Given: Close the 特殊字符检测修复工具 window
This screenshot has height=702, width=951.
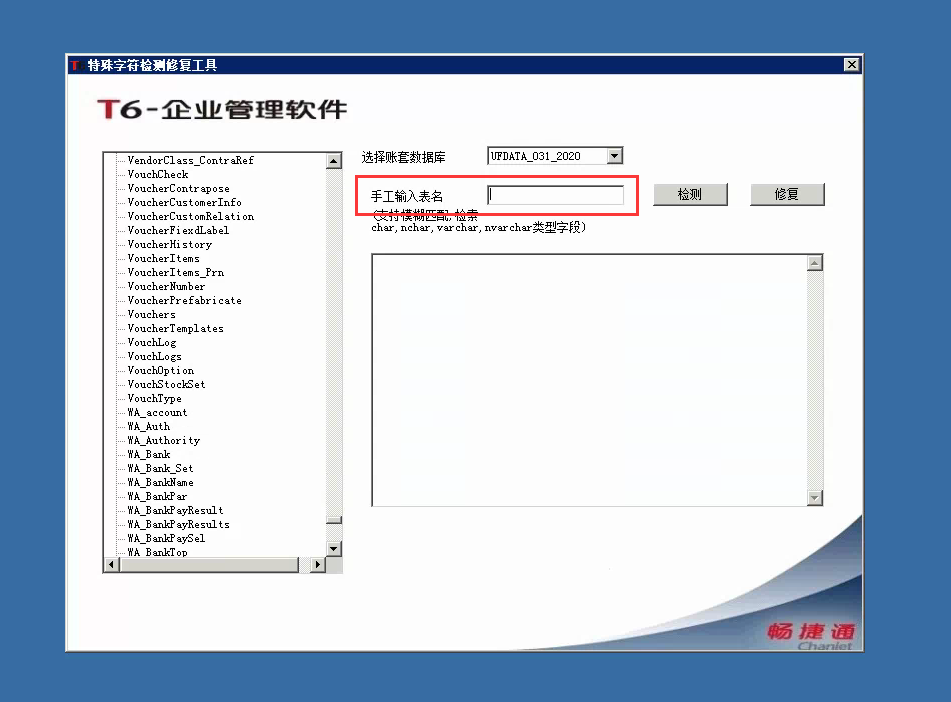Looking at the screenshot, I should [x=852, y=64].
